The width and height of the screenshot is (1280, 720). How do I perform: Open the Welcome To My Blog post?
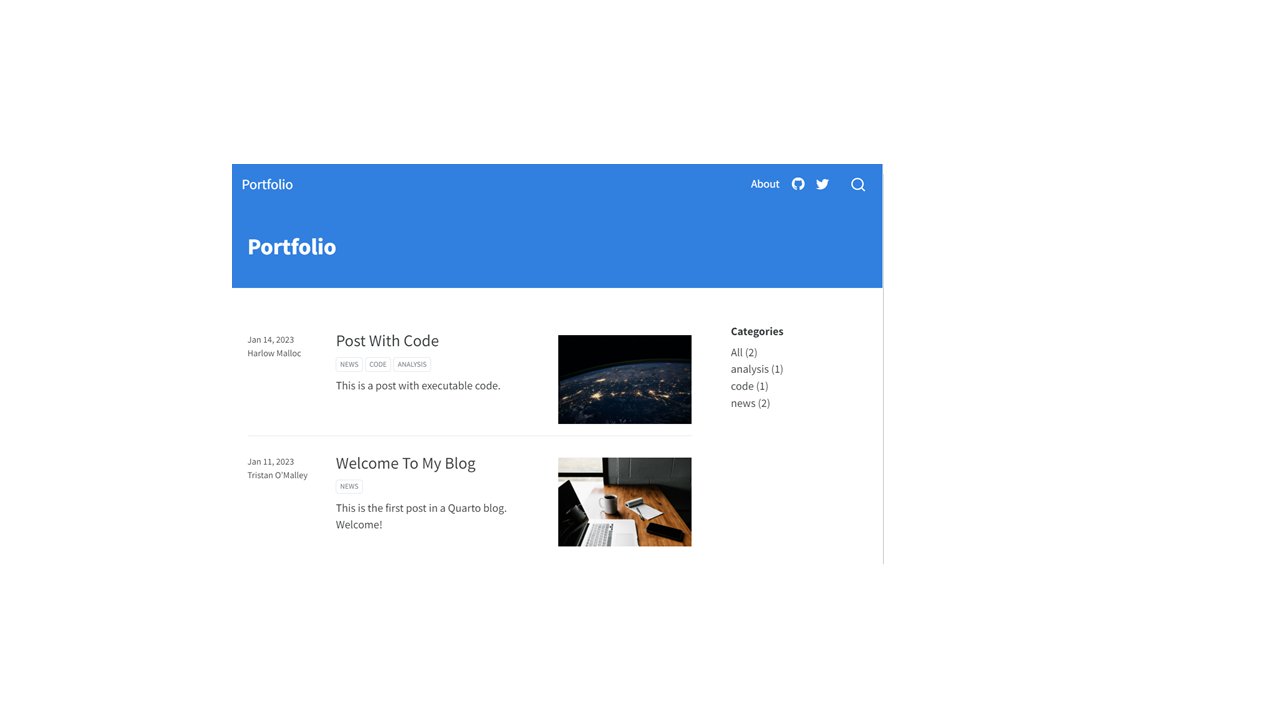(x=405, y=463)
